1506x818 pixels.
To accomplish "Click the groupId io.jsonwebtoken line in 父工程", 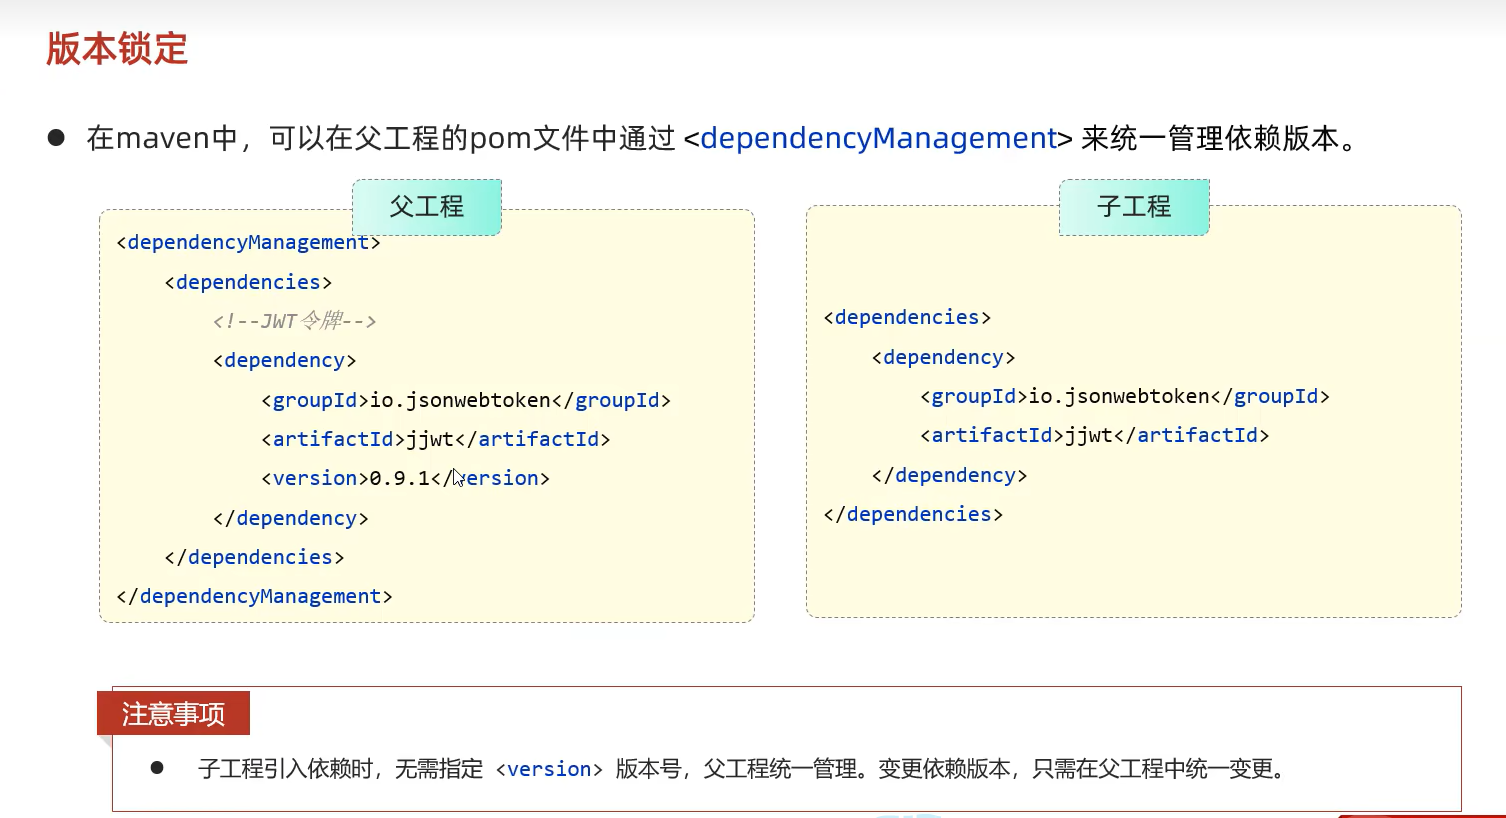I will 466,400.
